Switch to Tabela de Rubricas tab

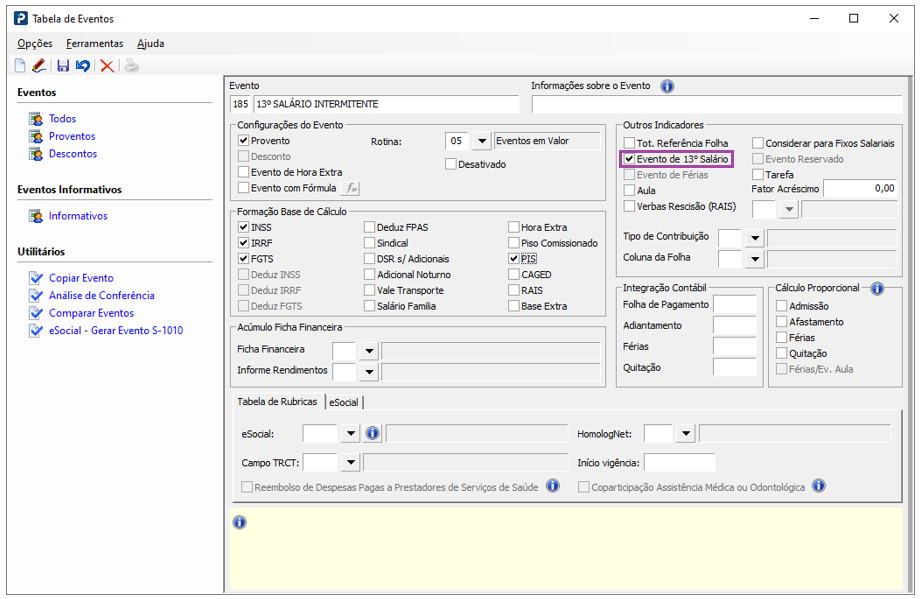pyautogui.click(x=277, y=401)
